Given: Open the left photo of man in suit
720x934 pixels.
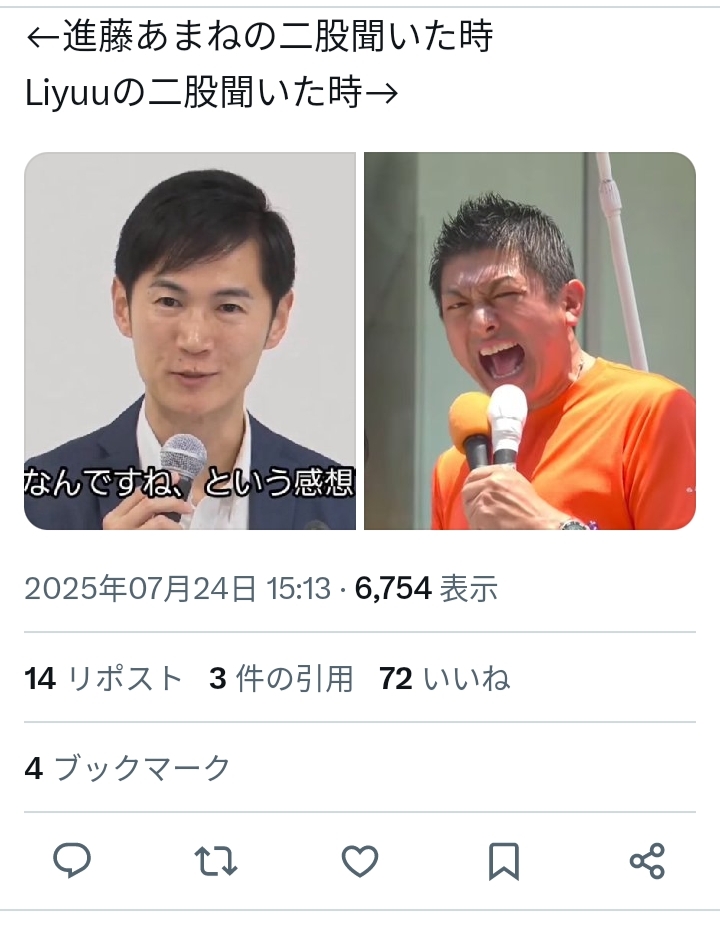Looking at the screenshot, I should [190, 341].
